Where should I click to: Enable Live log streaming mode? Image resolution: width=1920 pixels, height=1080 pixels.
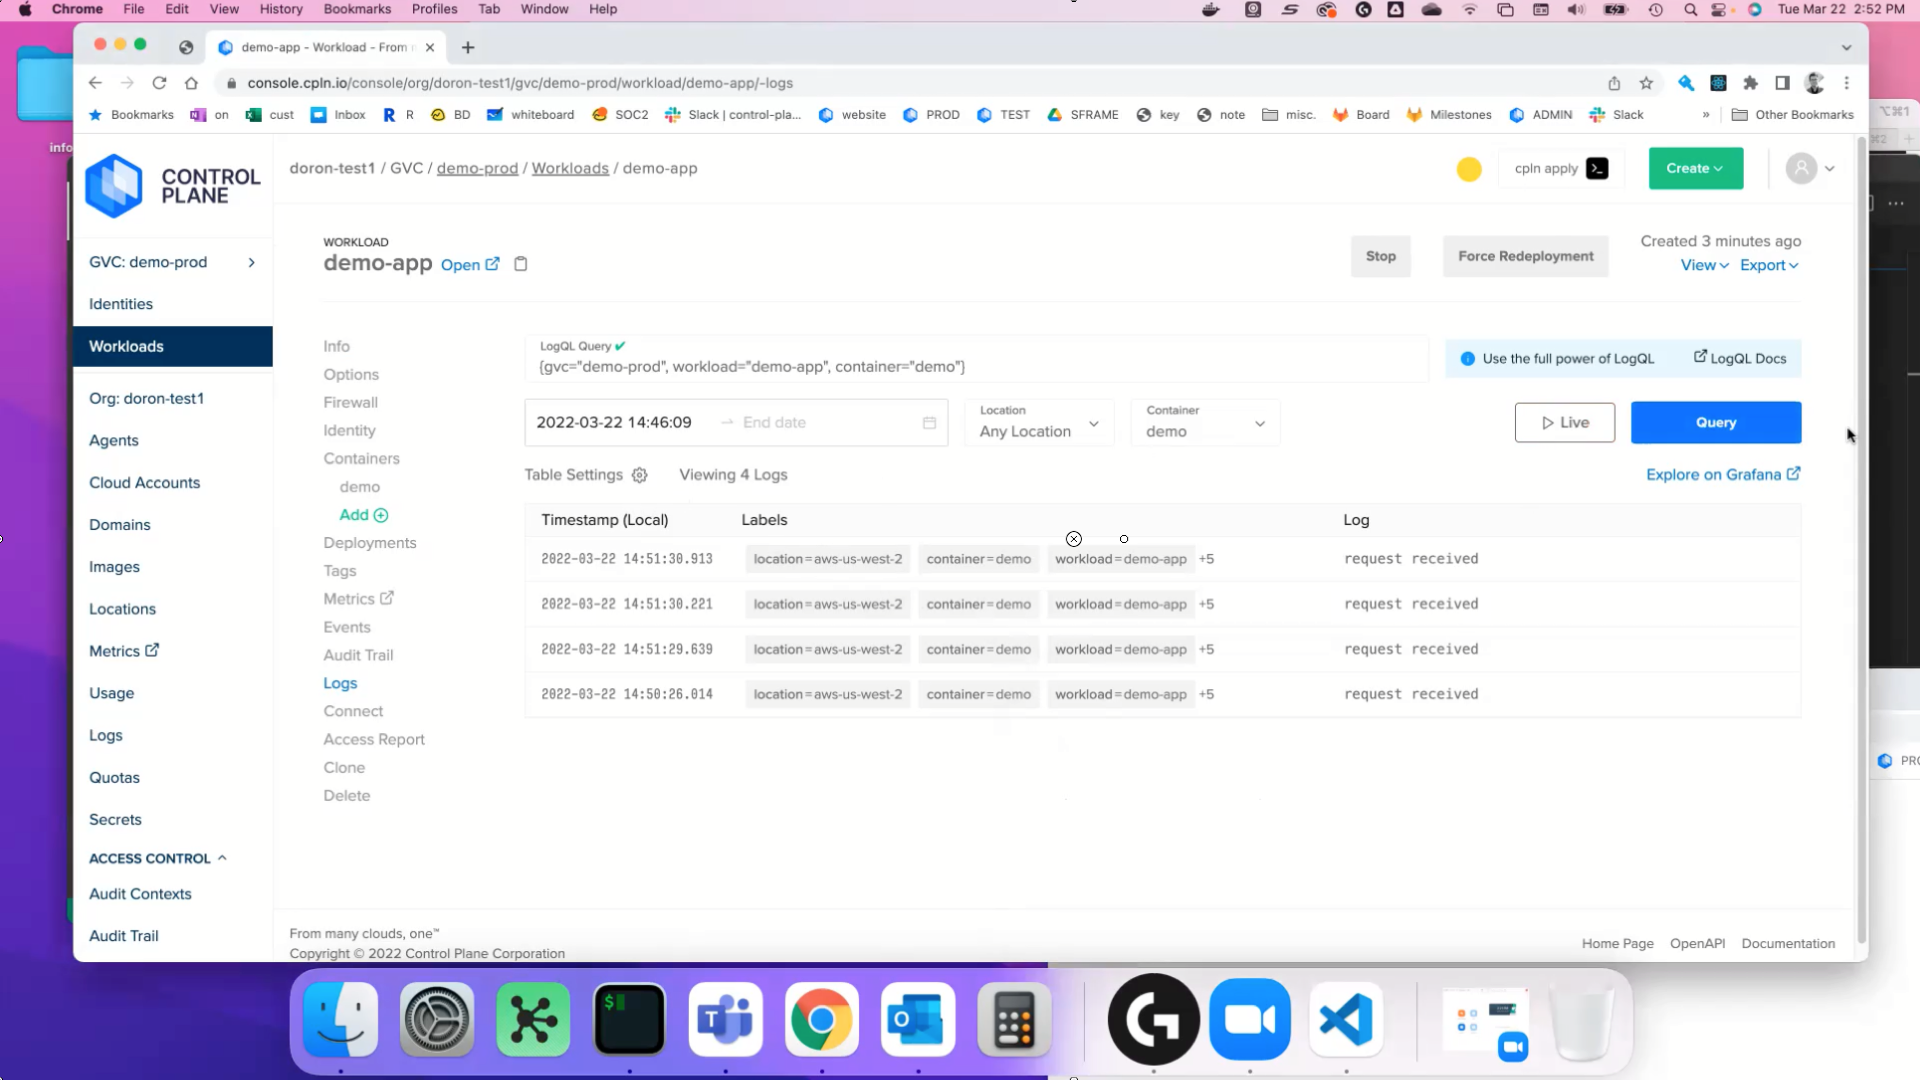1564,422
